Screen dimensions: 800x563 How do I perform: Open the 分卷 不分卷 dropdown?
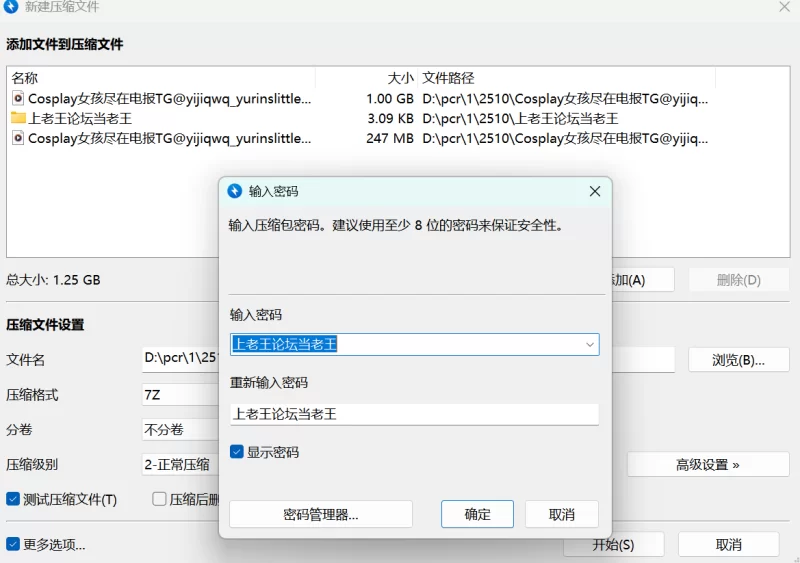click(x=180, y=429)
